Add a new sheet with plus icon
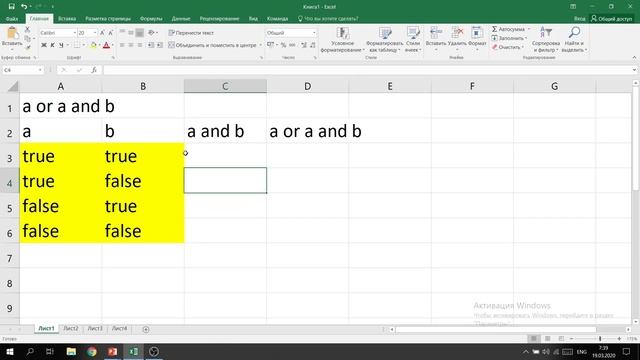Image resolution: width=640 pixels, height=360 pixels. tap(146, 329)
